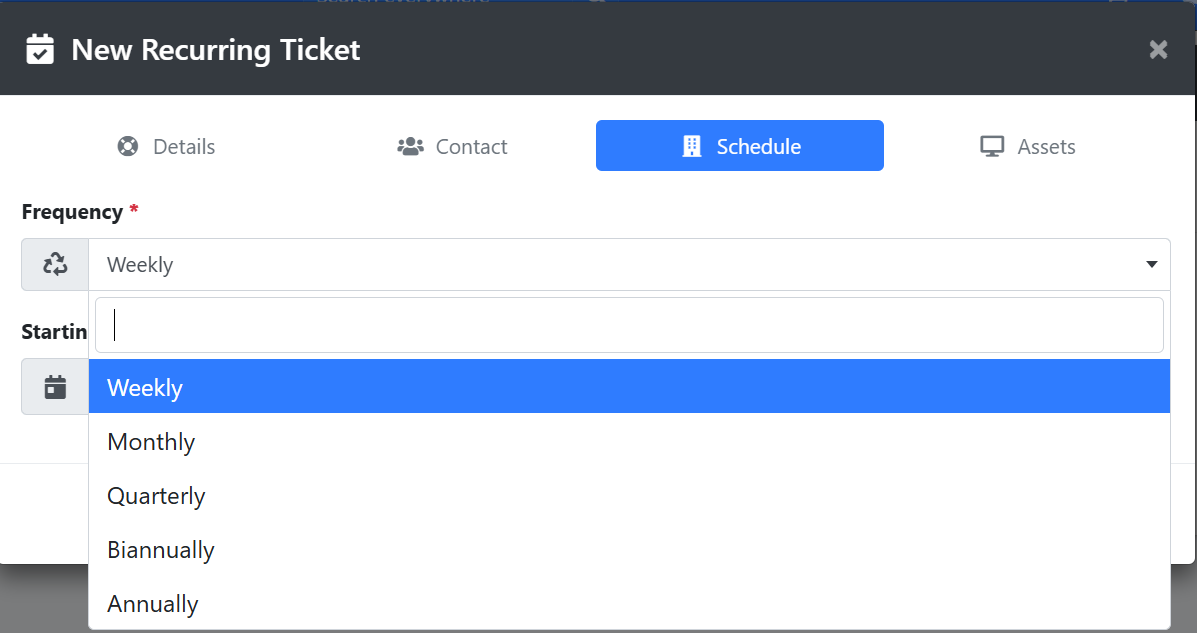
Task: Click the people icon beside Contact
Action: 410,147
